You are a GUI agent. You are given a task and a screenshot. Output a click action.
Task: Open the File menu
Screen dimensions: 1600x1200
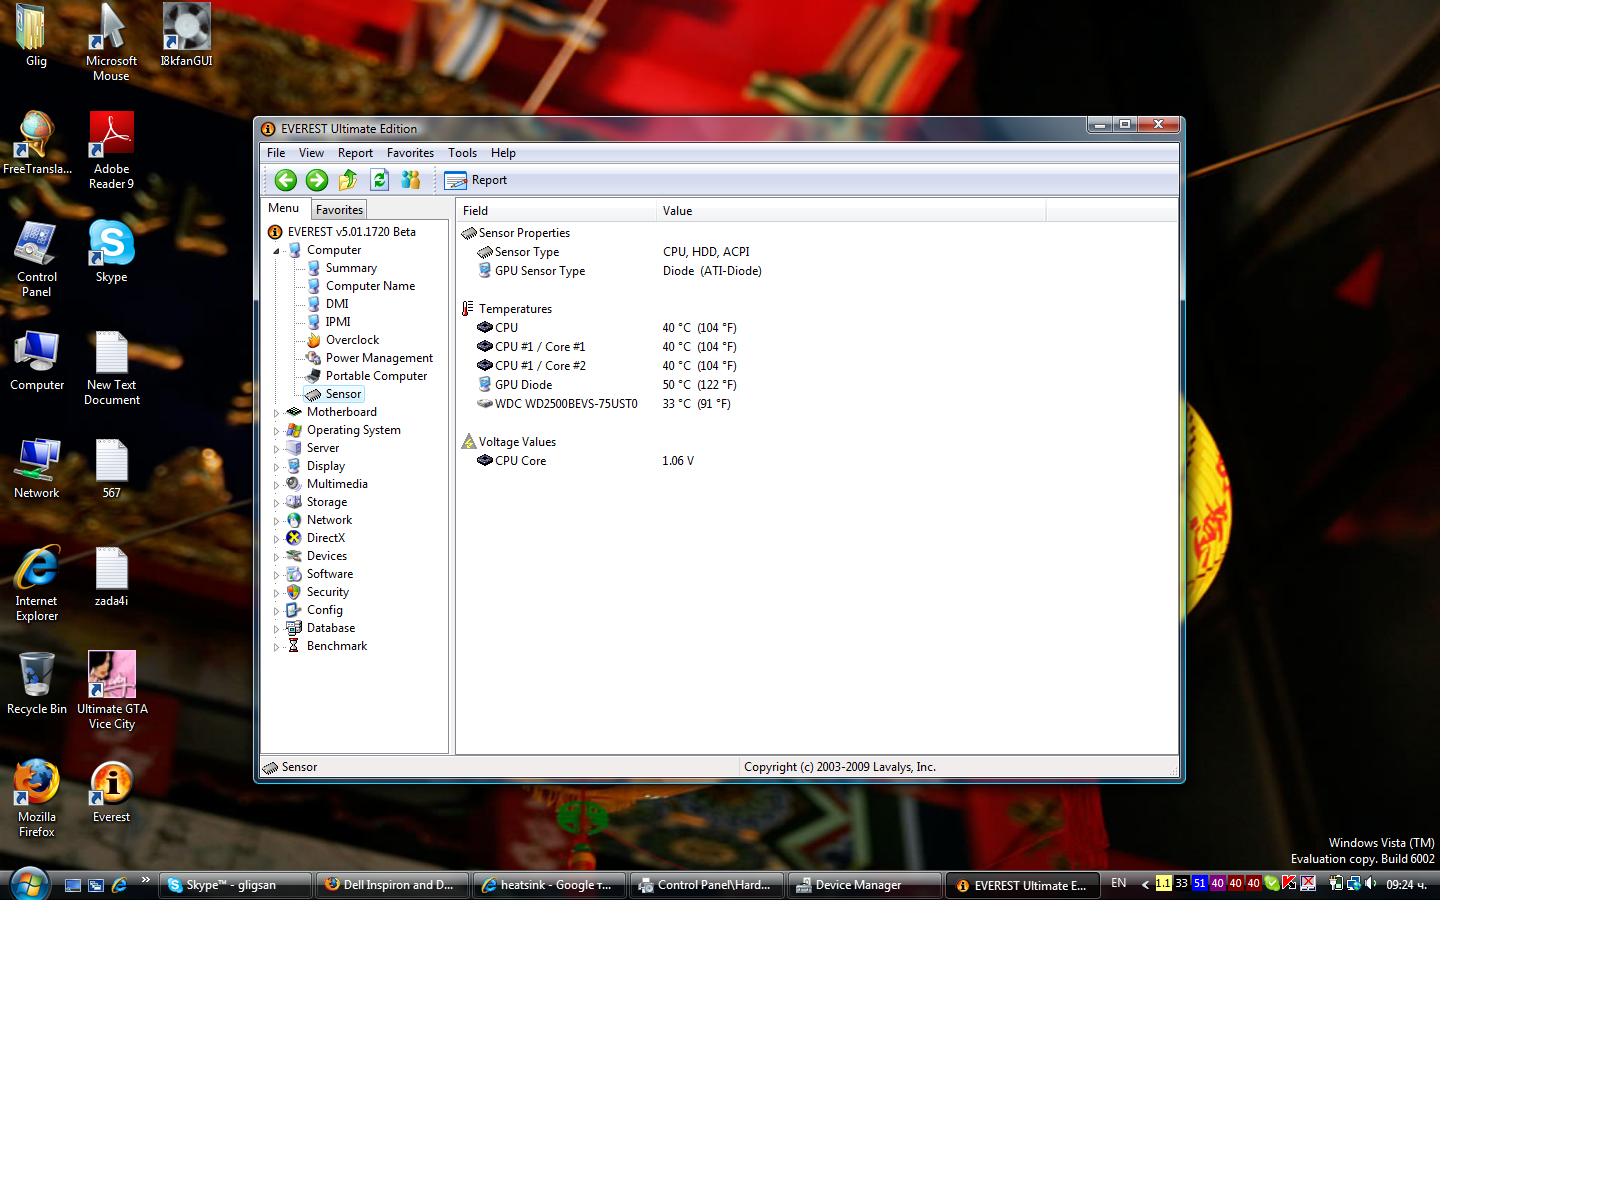pos(276,153)
